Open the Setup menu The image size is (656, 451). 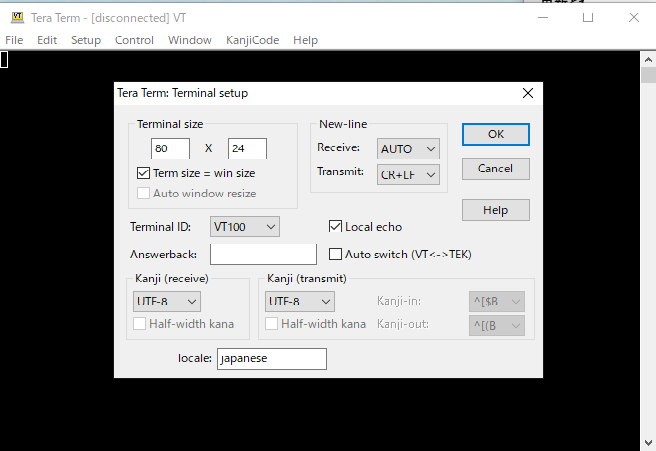pos(86,40)
